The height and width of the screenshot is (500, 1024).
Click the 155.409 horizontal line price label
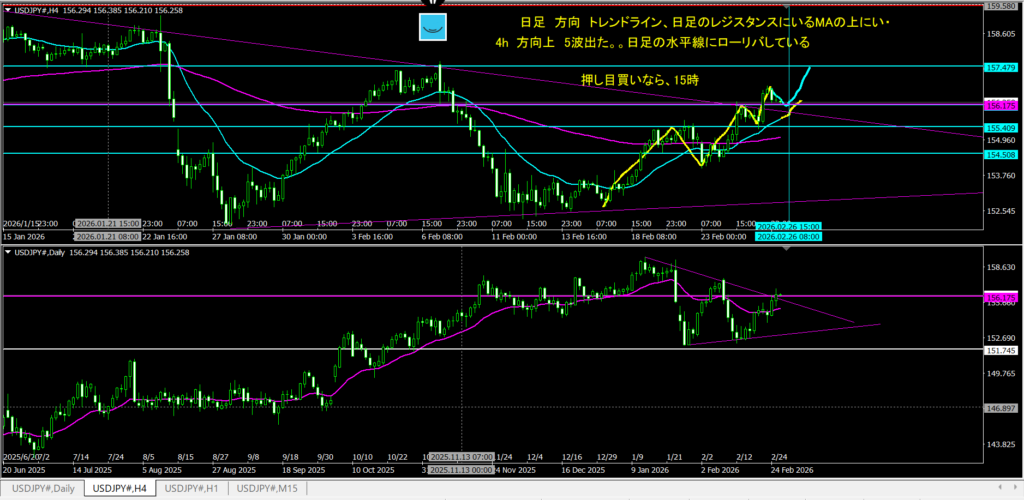pos(1001,128)
